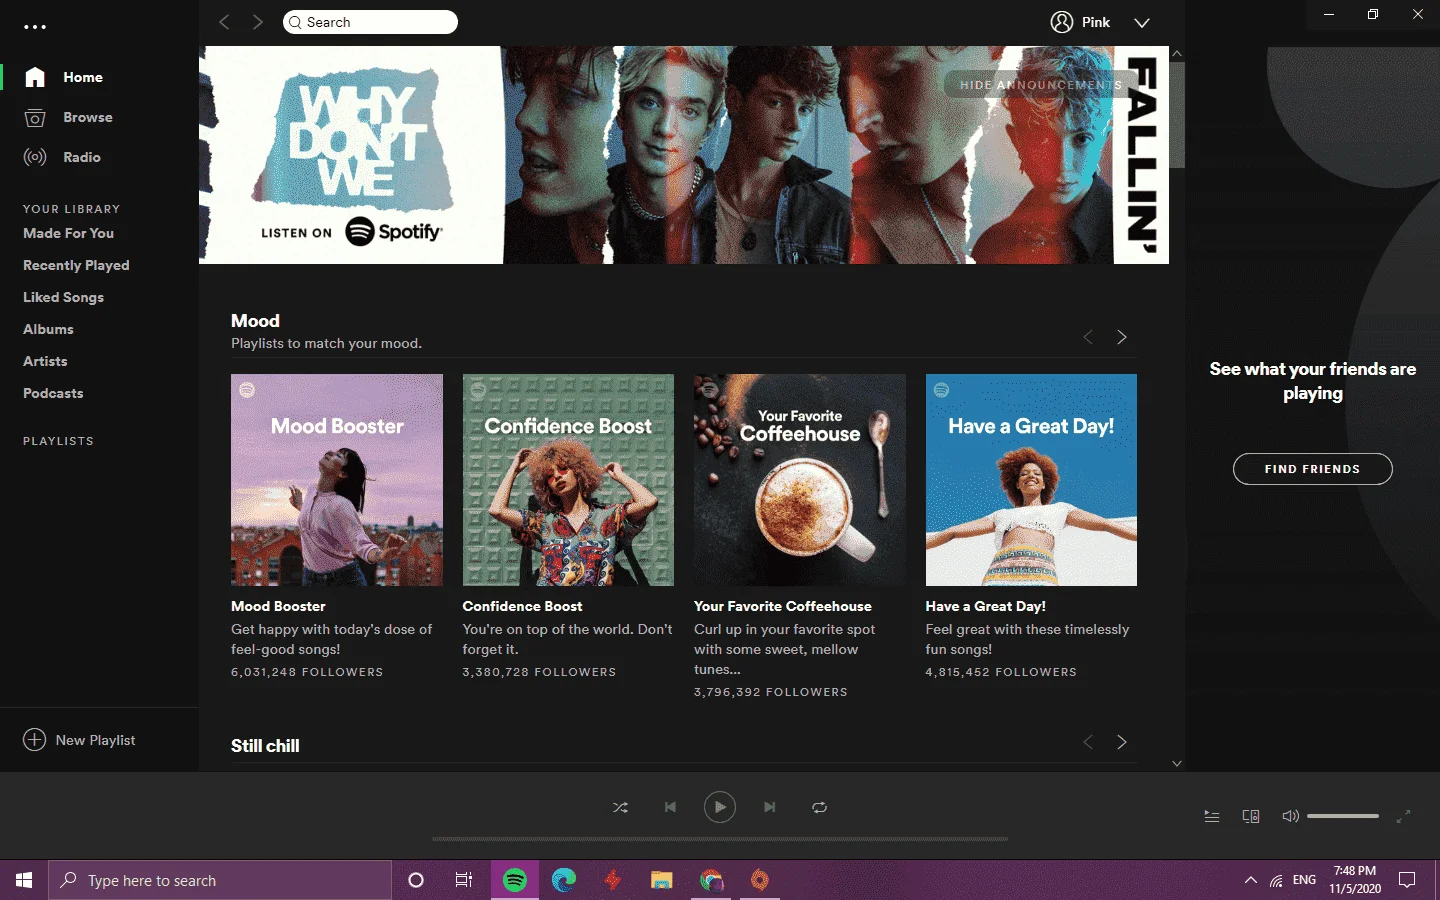Open the three-dots app menu

[35, 27]
